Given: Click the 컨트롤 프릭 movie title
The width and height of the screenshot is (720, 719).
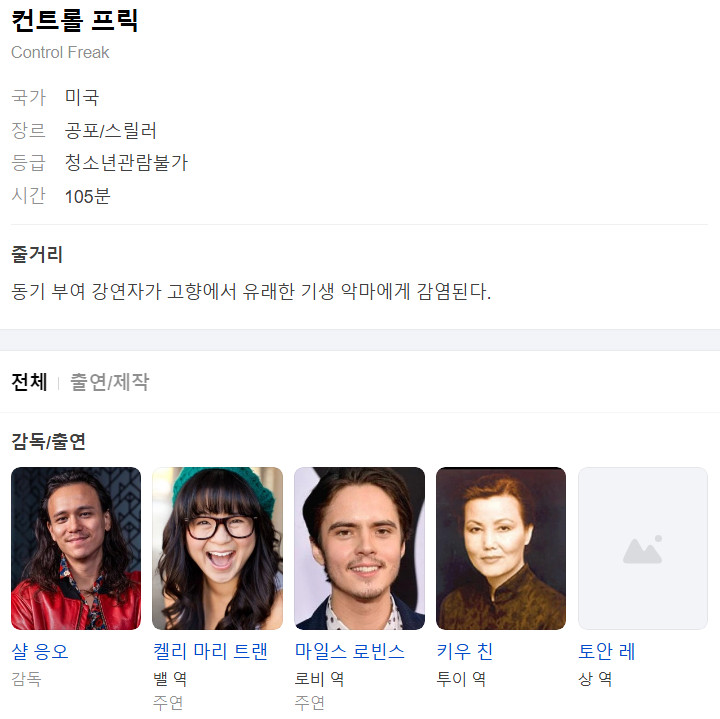Looking at the screenshot, I should [74, 20].
